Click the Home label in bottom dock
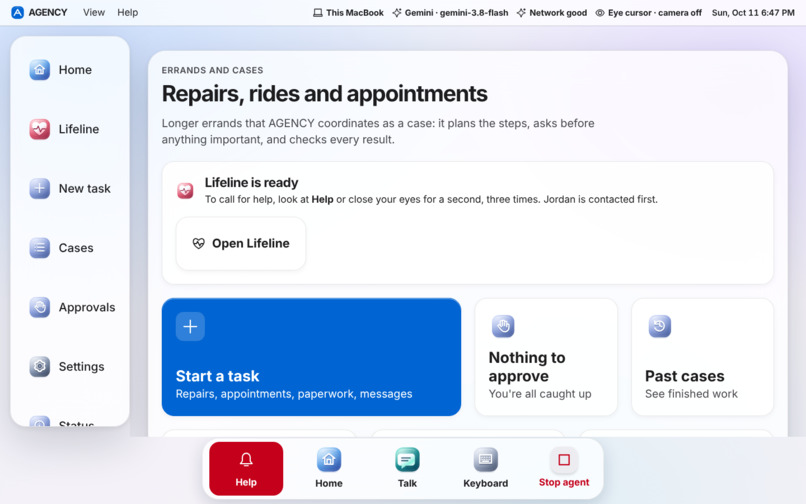 329,483
